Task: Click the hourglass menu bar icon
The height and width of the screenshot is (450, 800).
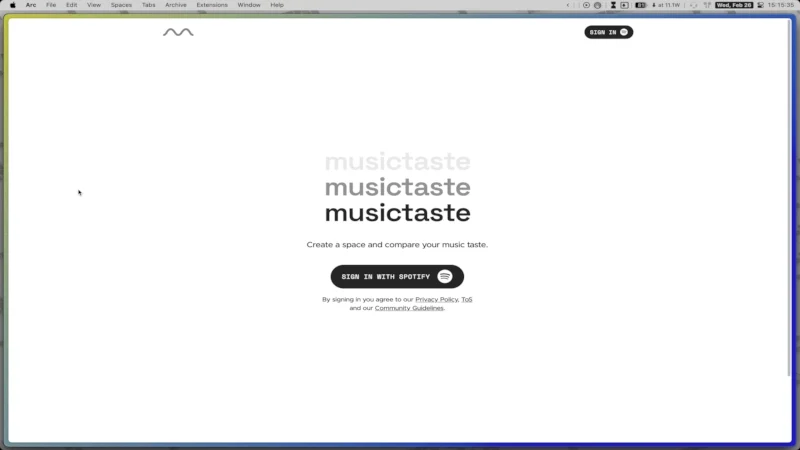Action: coord(613,5)
